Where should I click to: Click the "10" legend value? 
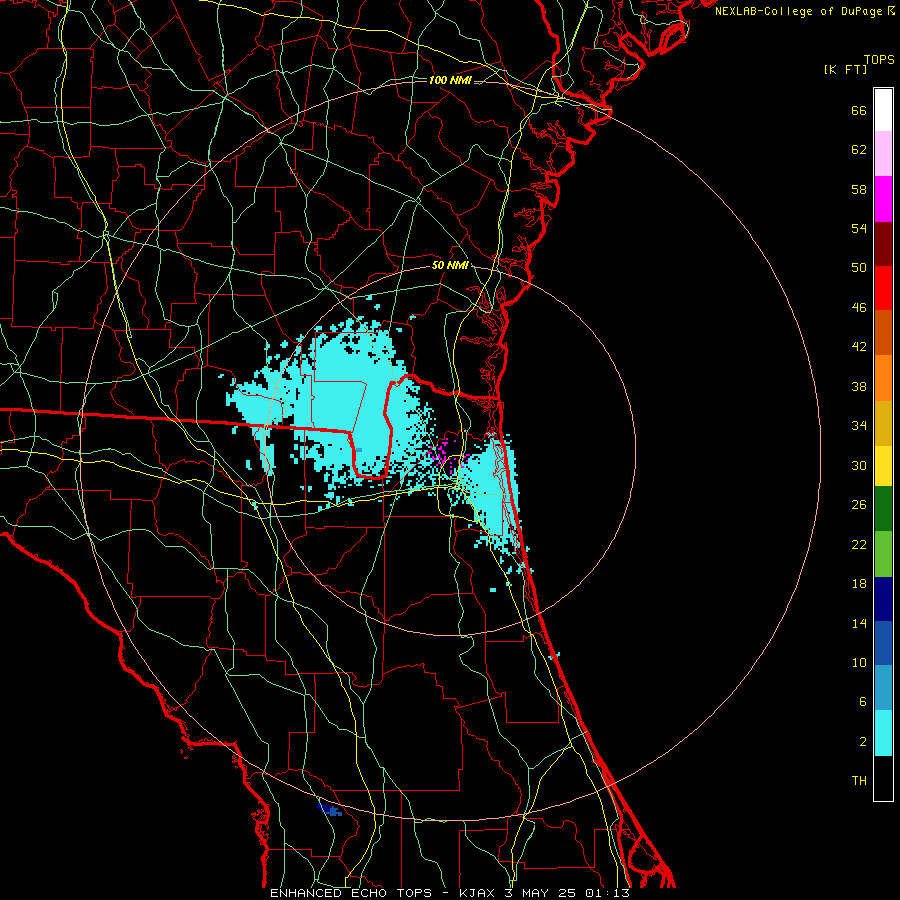[x=859, y=663]
